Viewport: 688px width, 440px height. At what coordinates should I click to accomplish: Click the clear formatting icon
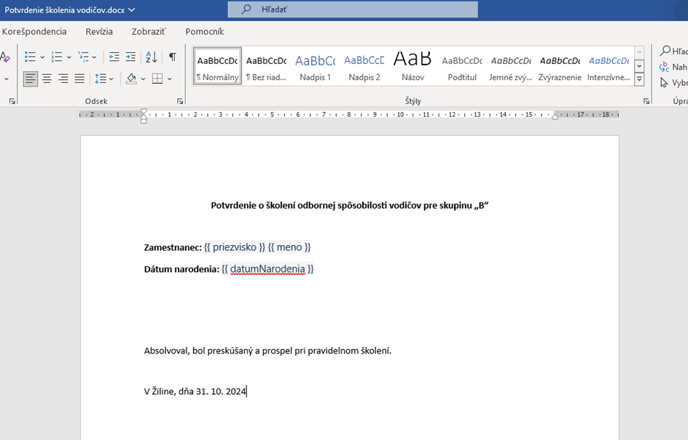(4, 57)
